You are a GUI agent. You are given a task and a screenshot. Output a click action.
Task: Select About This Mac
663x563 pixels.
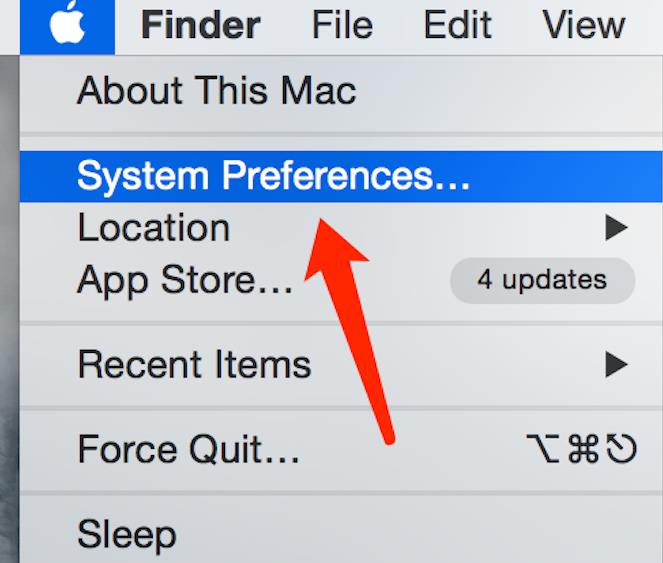pos(216,92)
